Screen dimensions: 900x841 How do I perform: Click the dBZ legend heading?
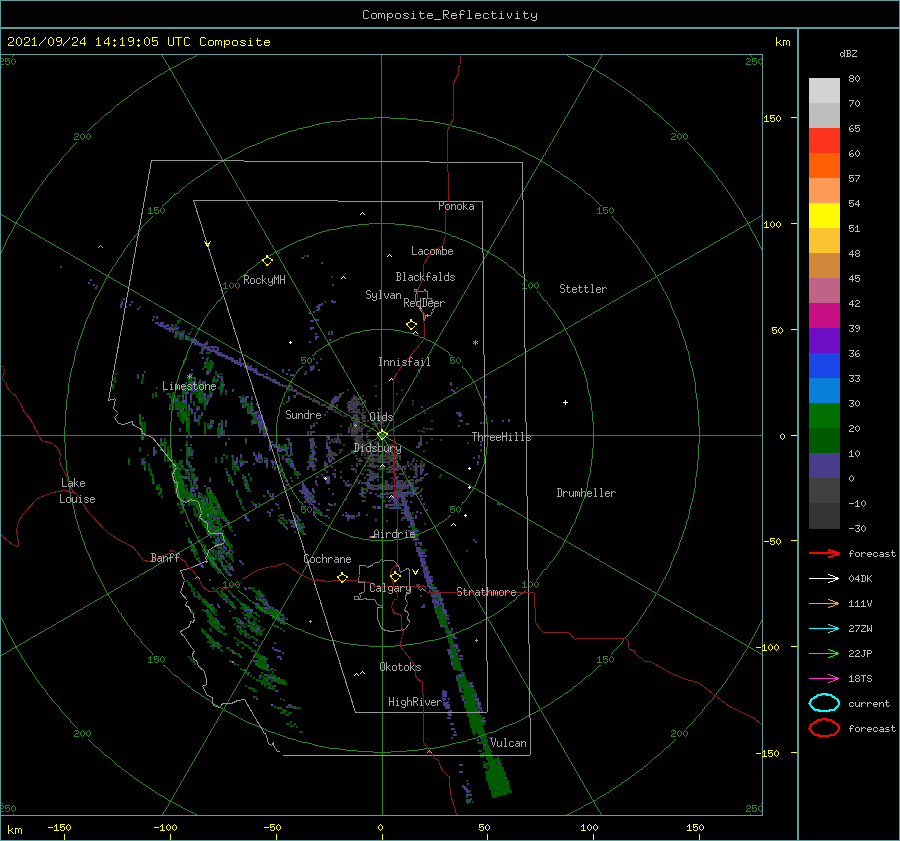(x=848, y=54)
